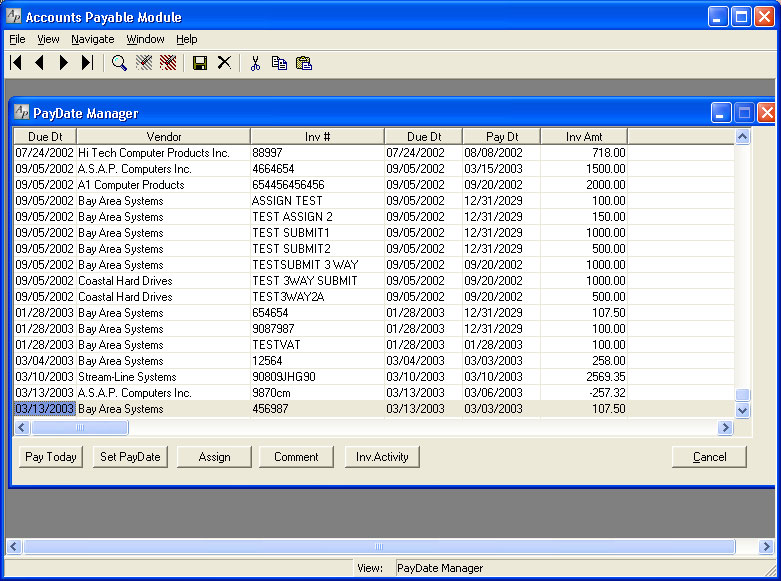Select TEST 3WAY SUBMIT invoice cell
This screenshot has width=781, height=581.
point(317,281)
